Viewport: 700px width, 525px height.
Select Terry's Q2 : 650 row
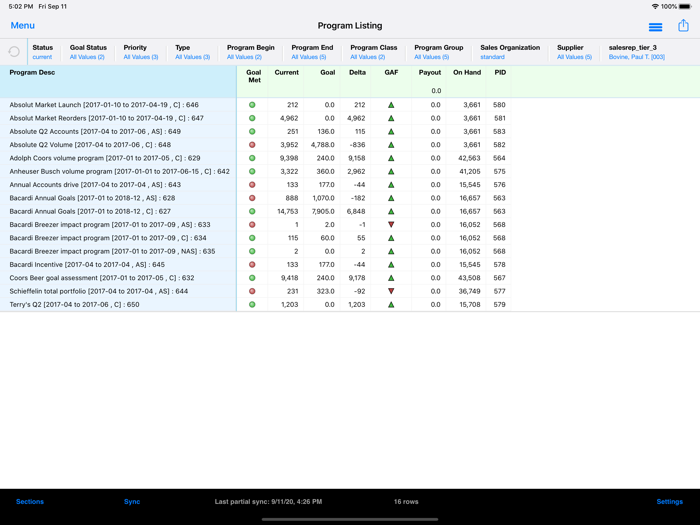[255, 304]
